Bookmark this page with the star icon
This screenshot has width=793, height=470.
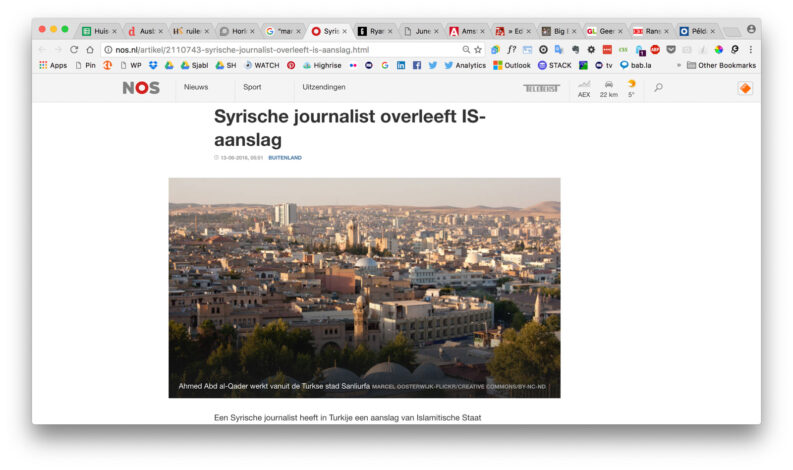pos(478,49)
